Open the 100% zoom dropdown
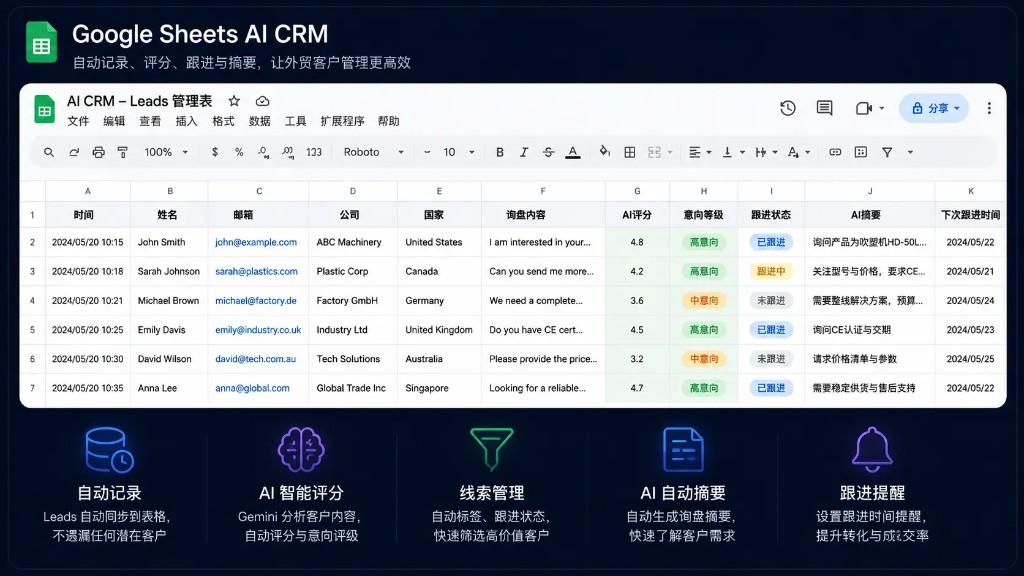1024x576 pixels. (x=166, y=152)
